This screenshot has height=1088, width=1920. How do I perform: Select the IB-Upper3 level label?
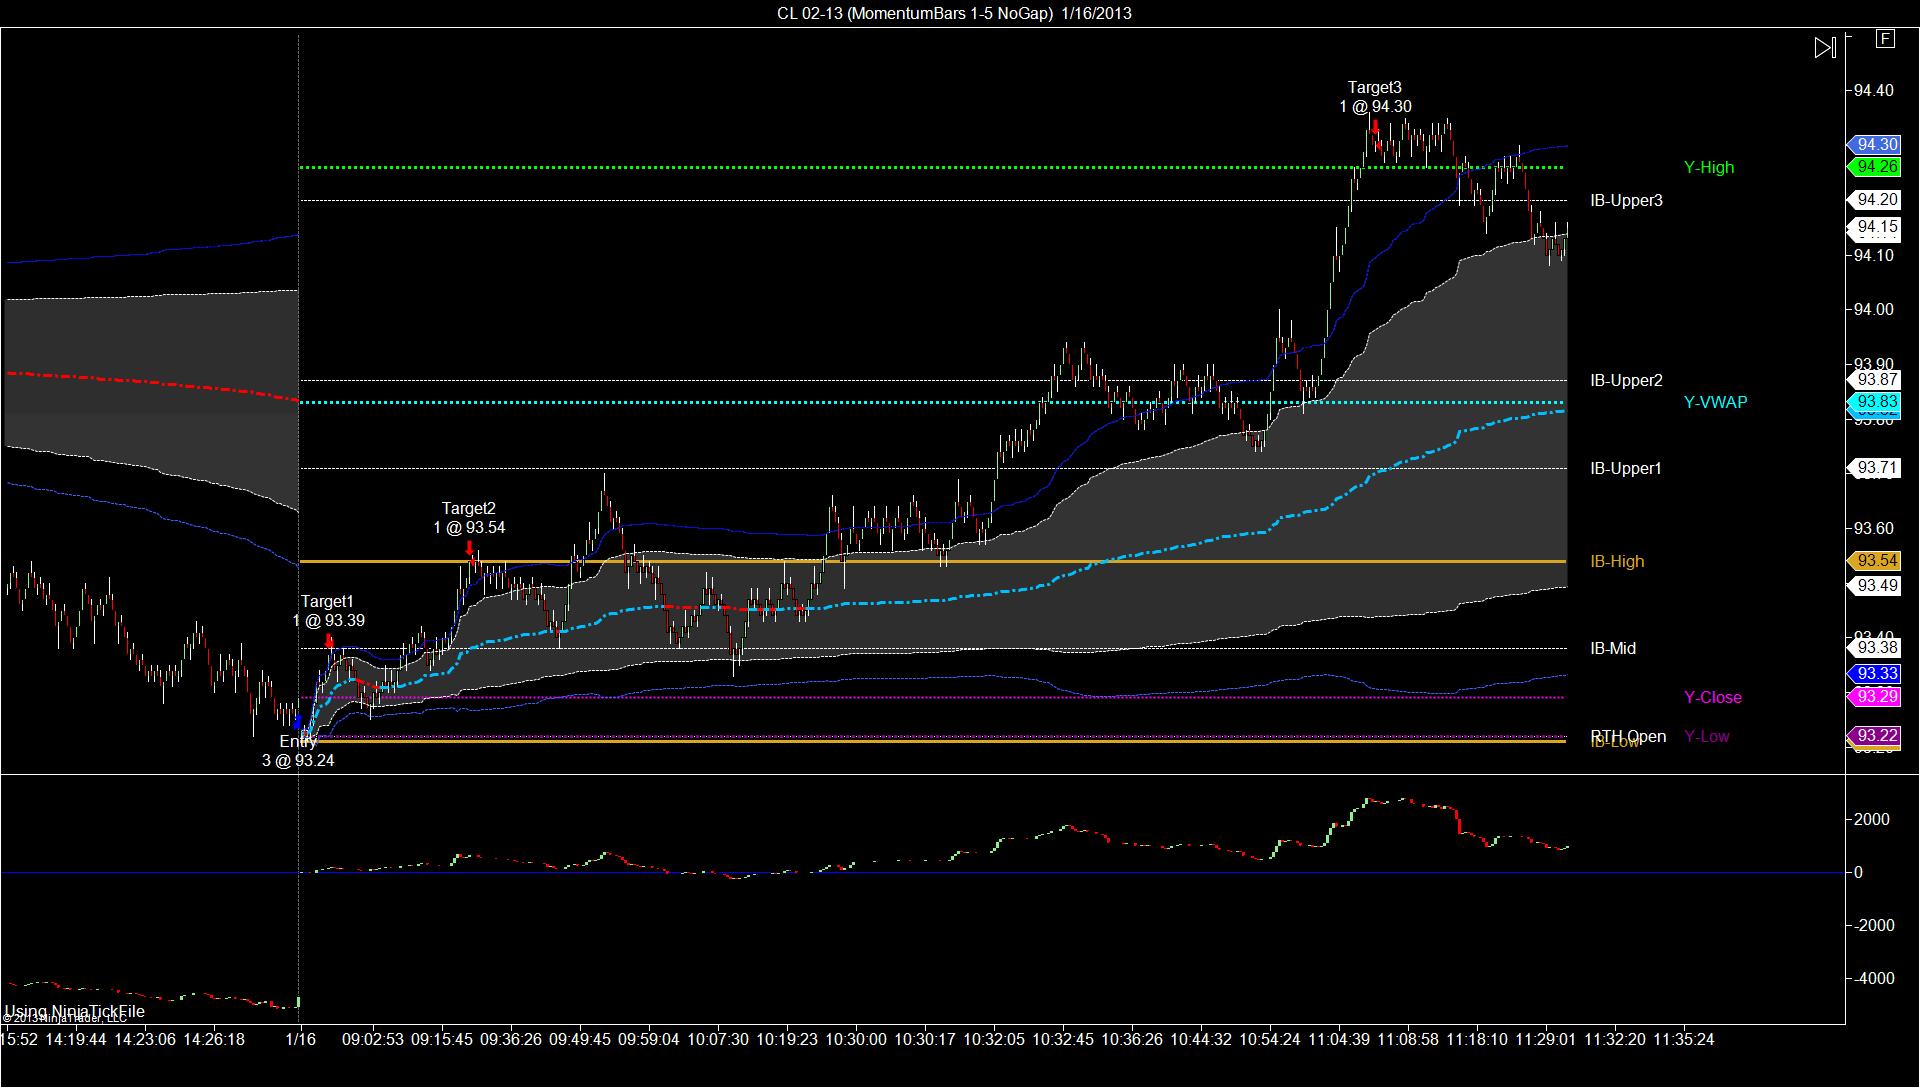[x=1626, y=200]
